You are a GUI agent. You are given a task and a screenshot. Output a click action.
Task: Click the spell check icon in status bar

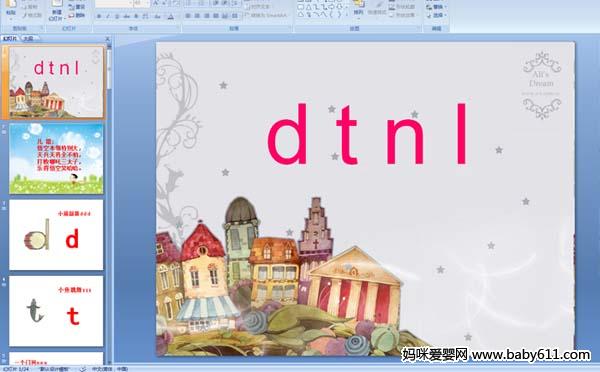[83, 369]
